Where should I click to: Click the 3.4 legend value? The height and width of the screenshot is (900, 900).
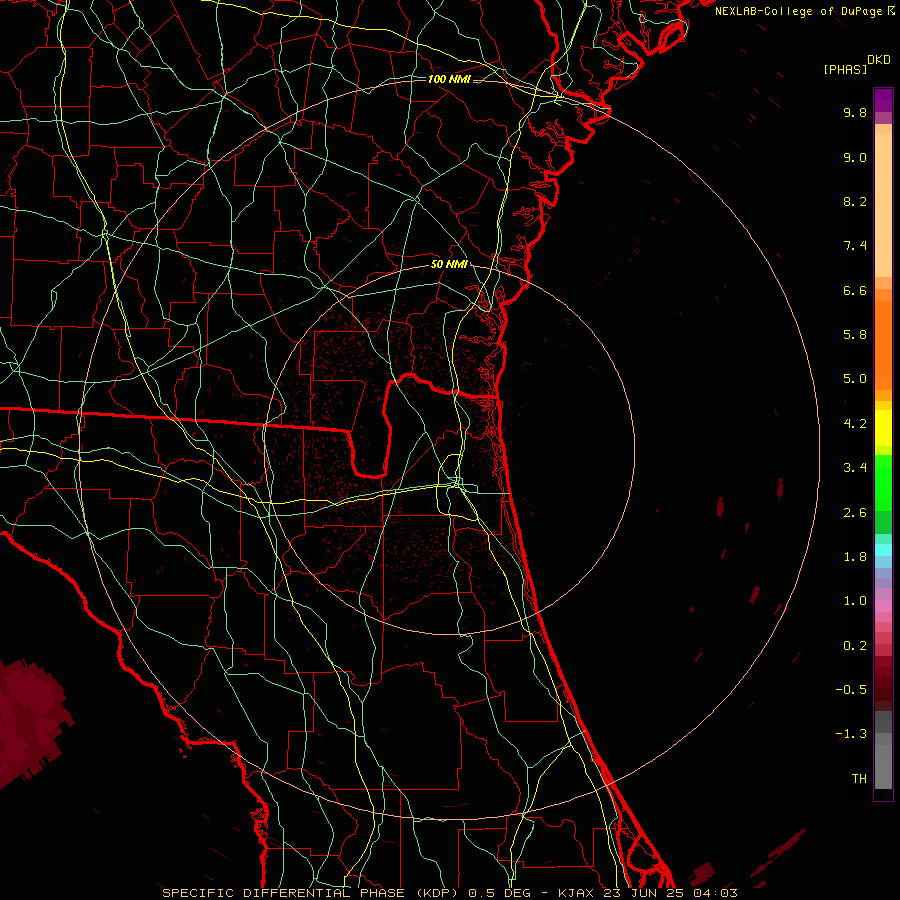tap(855, 468)
